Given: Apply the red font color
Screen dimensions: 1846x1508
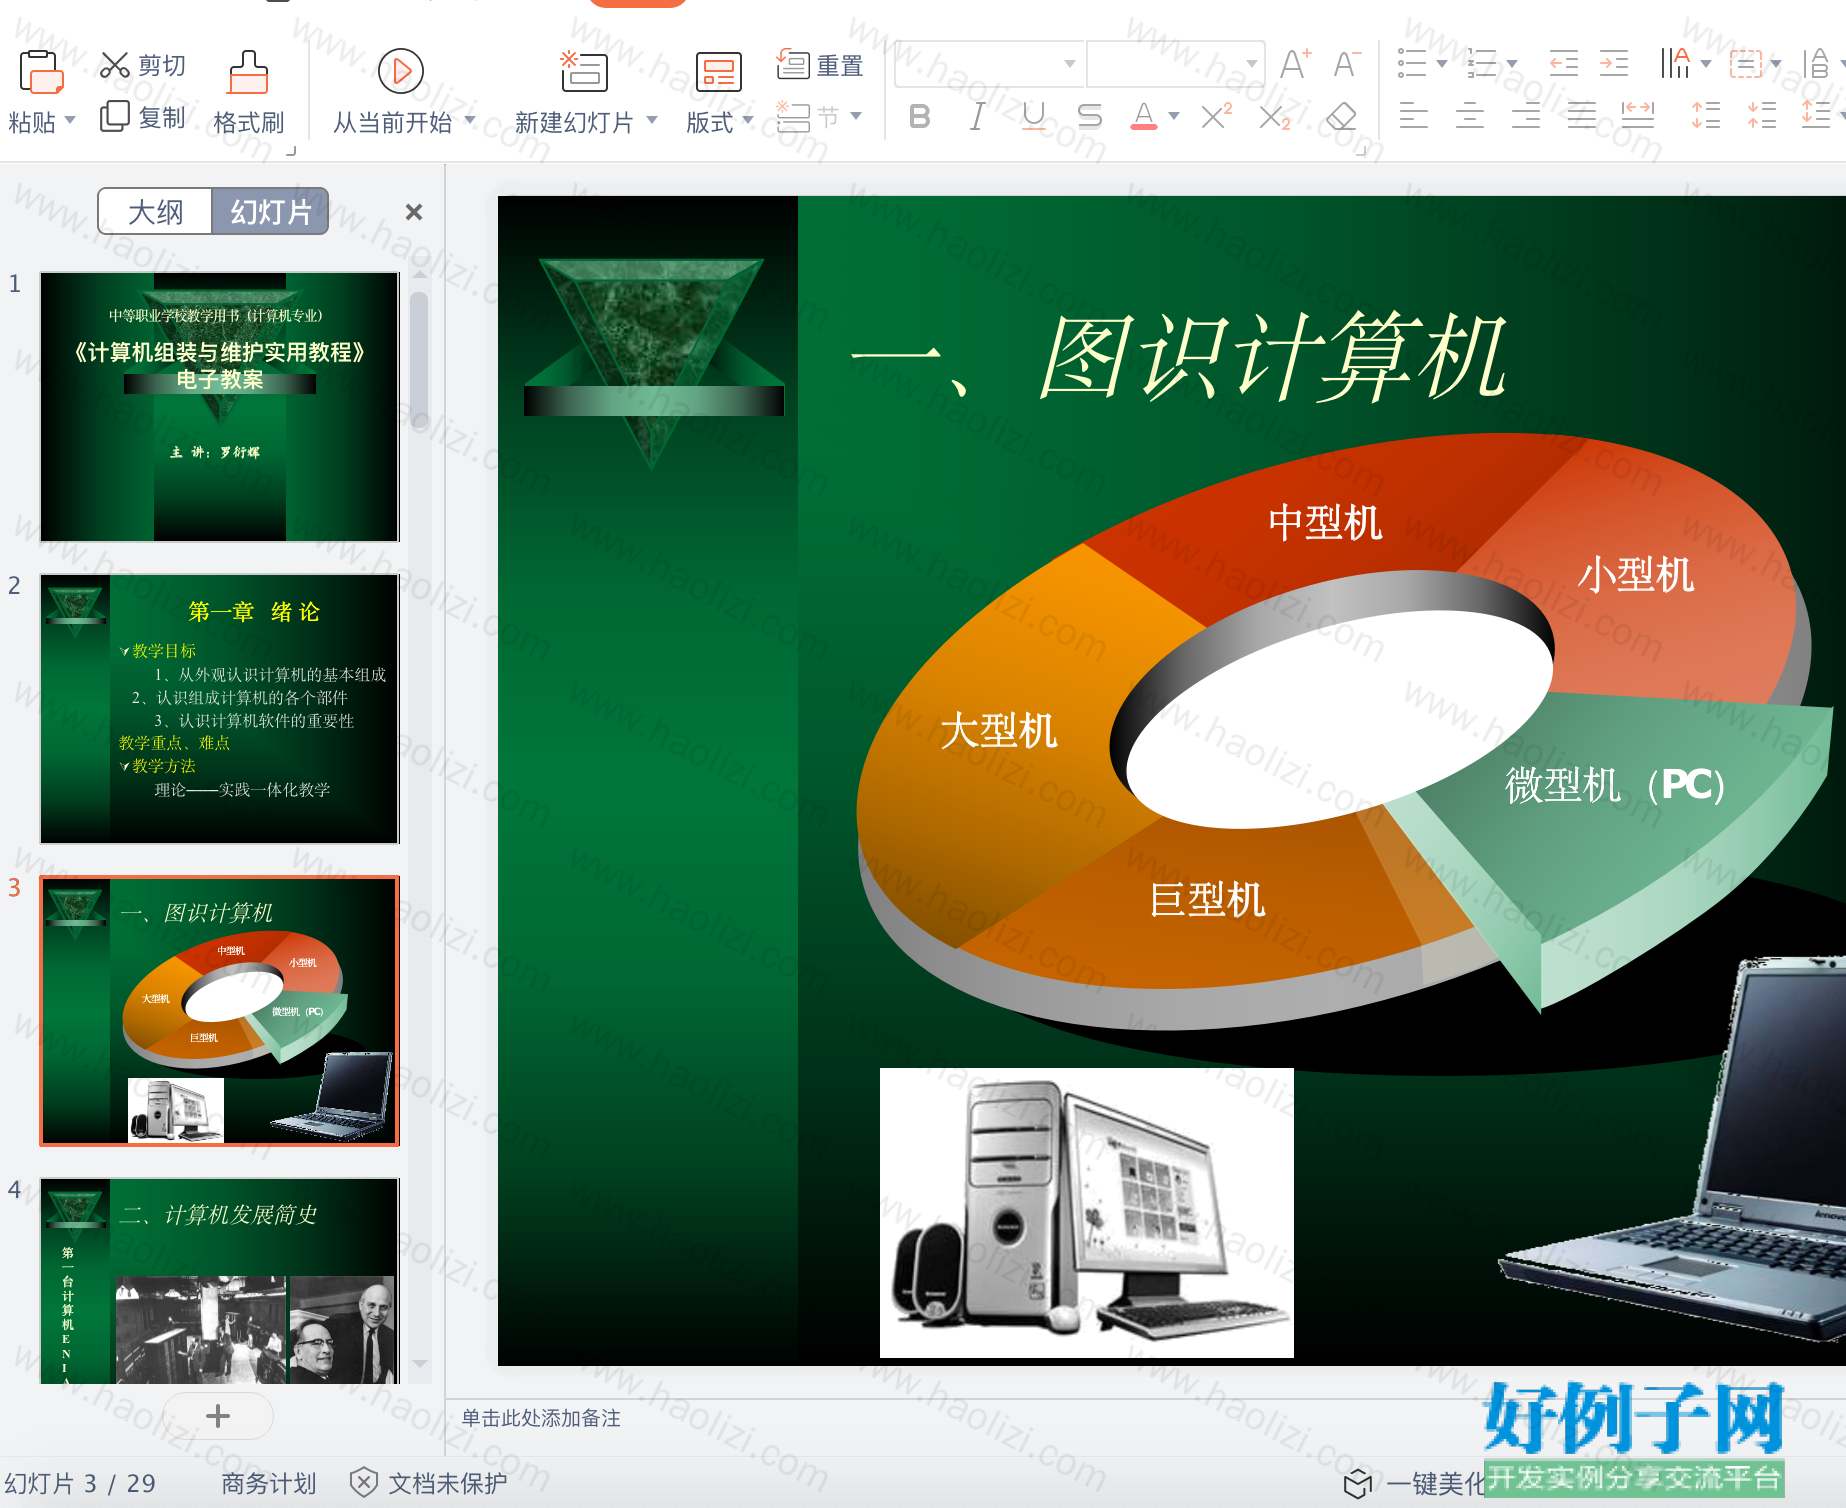Looking at the screenshot, I should coord(1144,117).
